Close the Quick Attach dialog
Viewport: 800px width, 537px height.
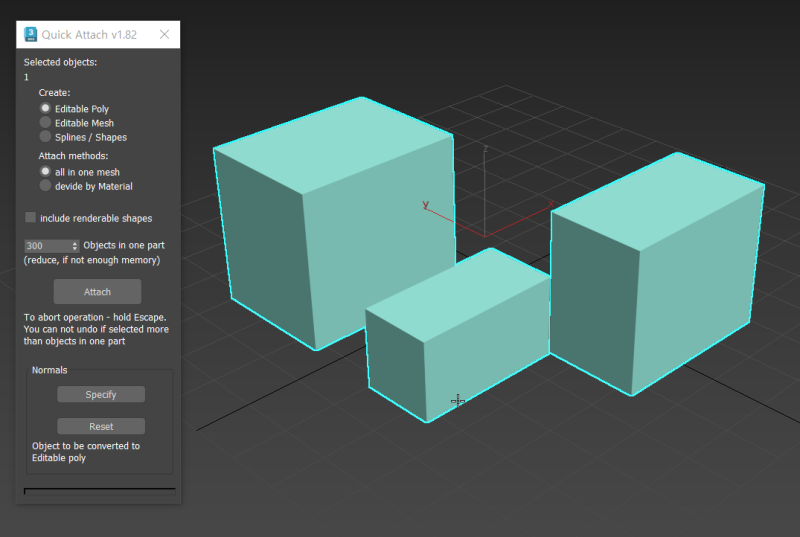[165, 34]
